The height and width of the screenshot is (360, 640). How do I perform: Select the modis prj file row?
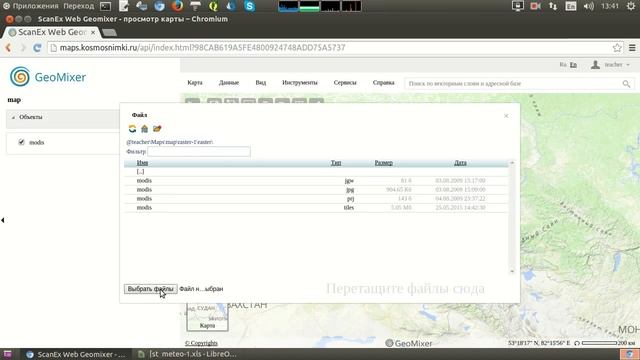point(316,198)
